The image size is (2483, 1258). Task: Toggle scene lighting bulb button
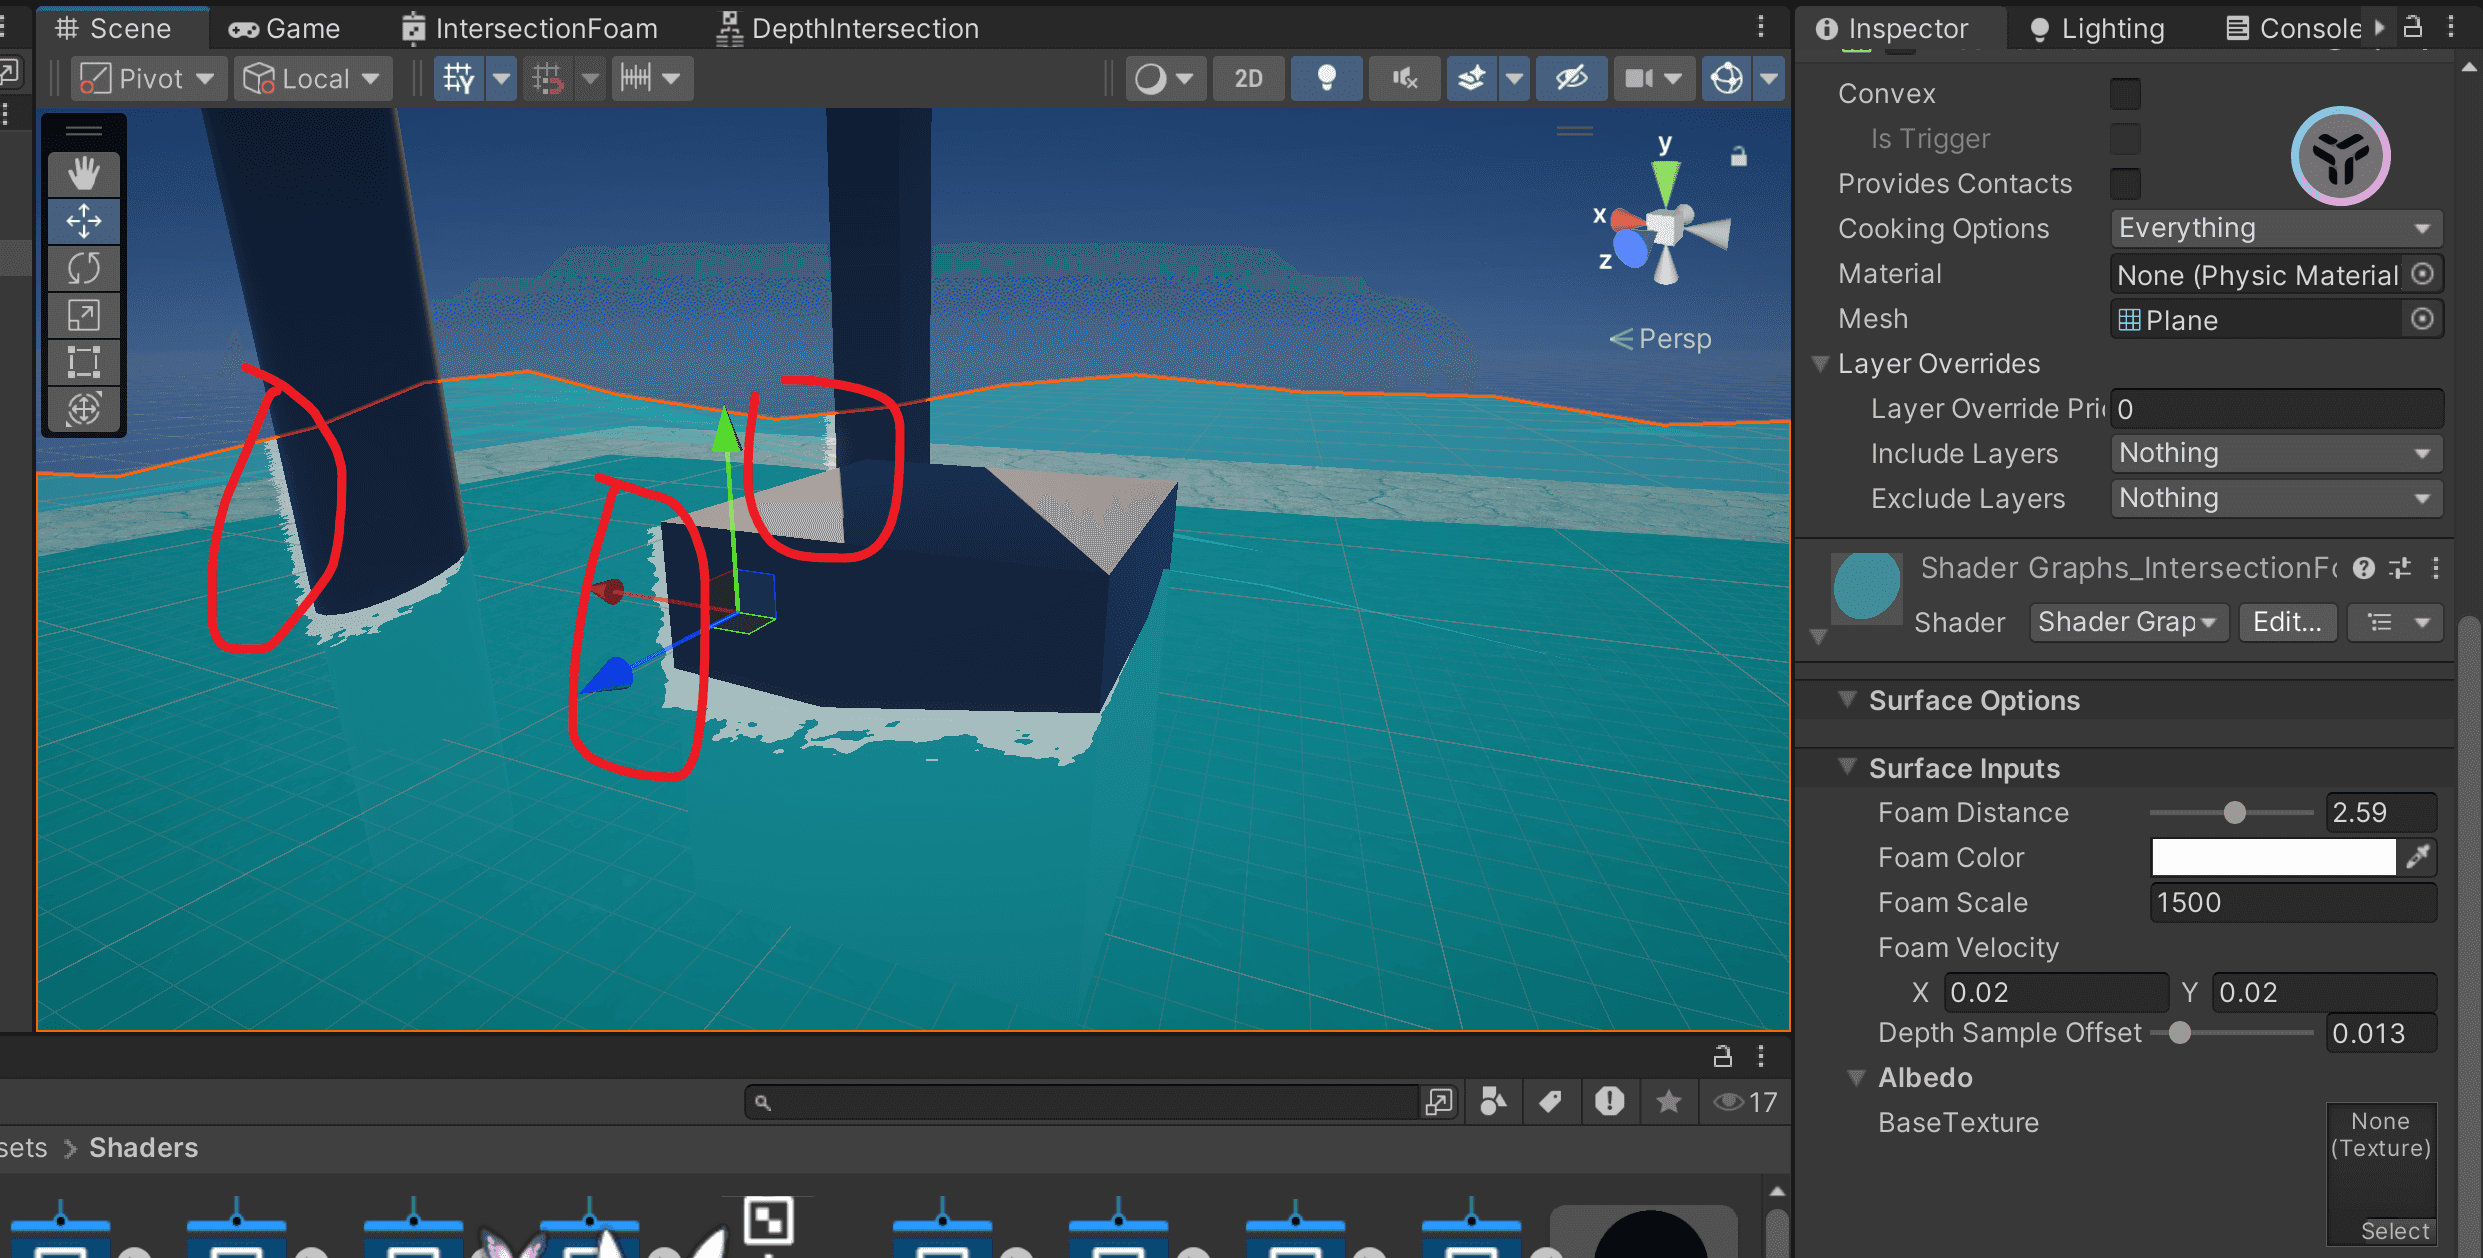click(x=1326, y=78)
